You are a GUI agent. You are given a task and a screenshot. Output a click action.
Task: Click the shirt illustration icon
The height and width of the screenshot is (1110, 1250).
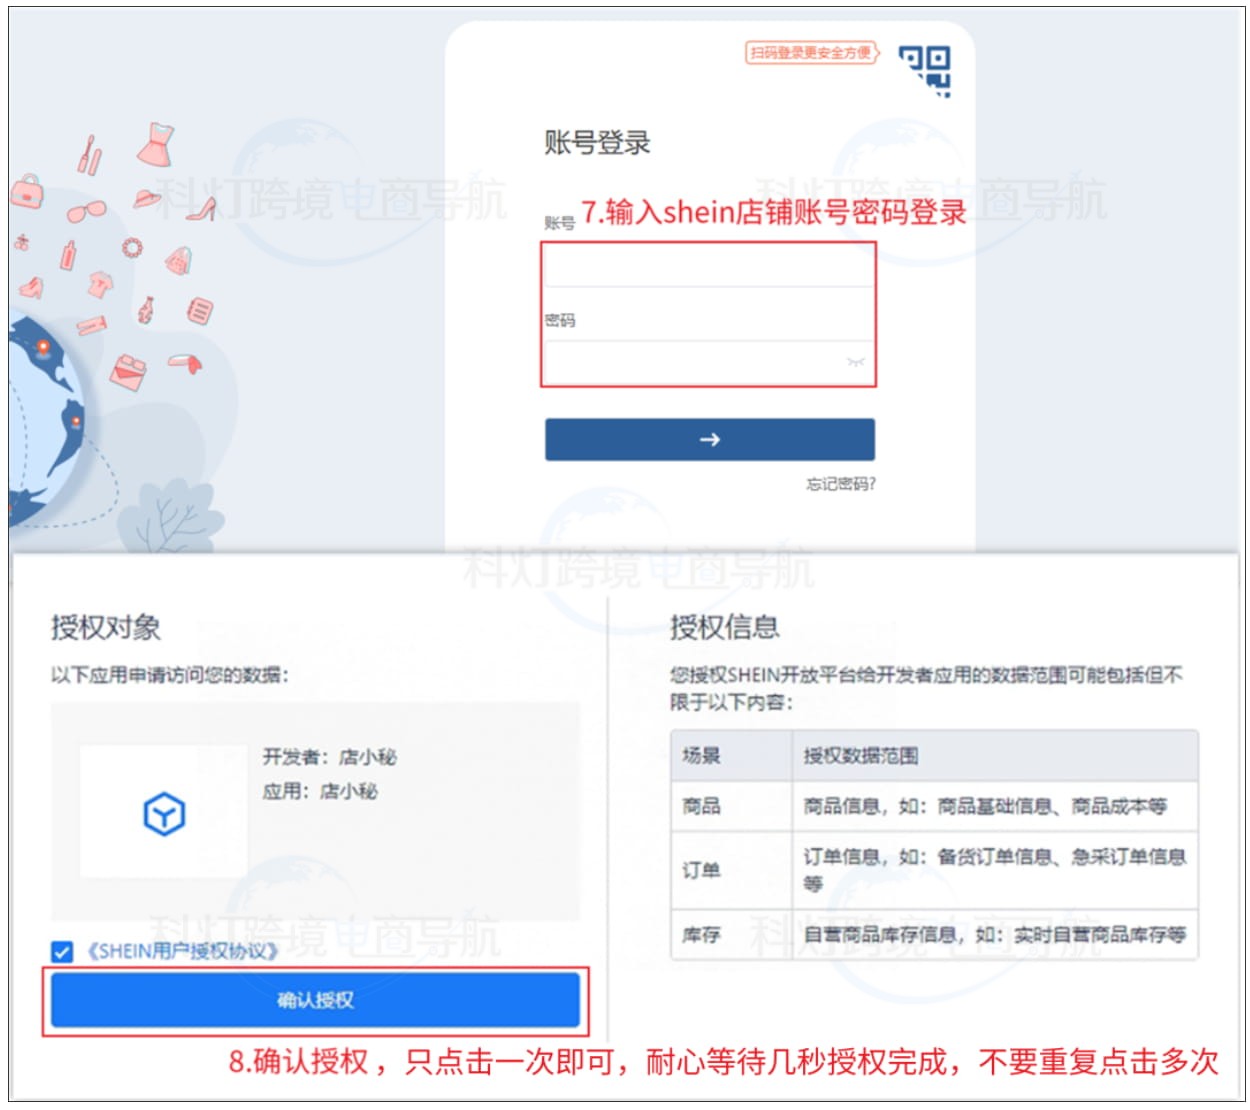pyautogui.click(x=99, y=286)
